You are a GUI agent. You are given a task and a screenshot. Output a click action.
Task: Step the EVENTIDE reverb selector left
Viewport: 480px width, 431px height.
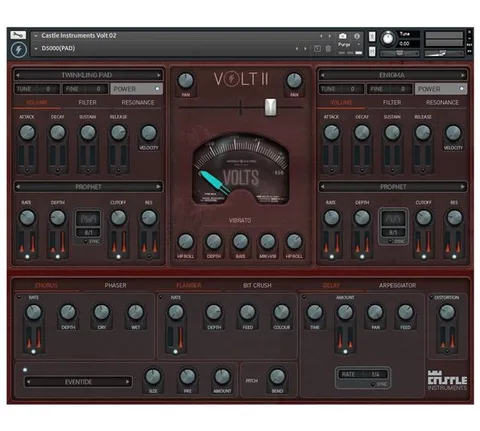28,382
